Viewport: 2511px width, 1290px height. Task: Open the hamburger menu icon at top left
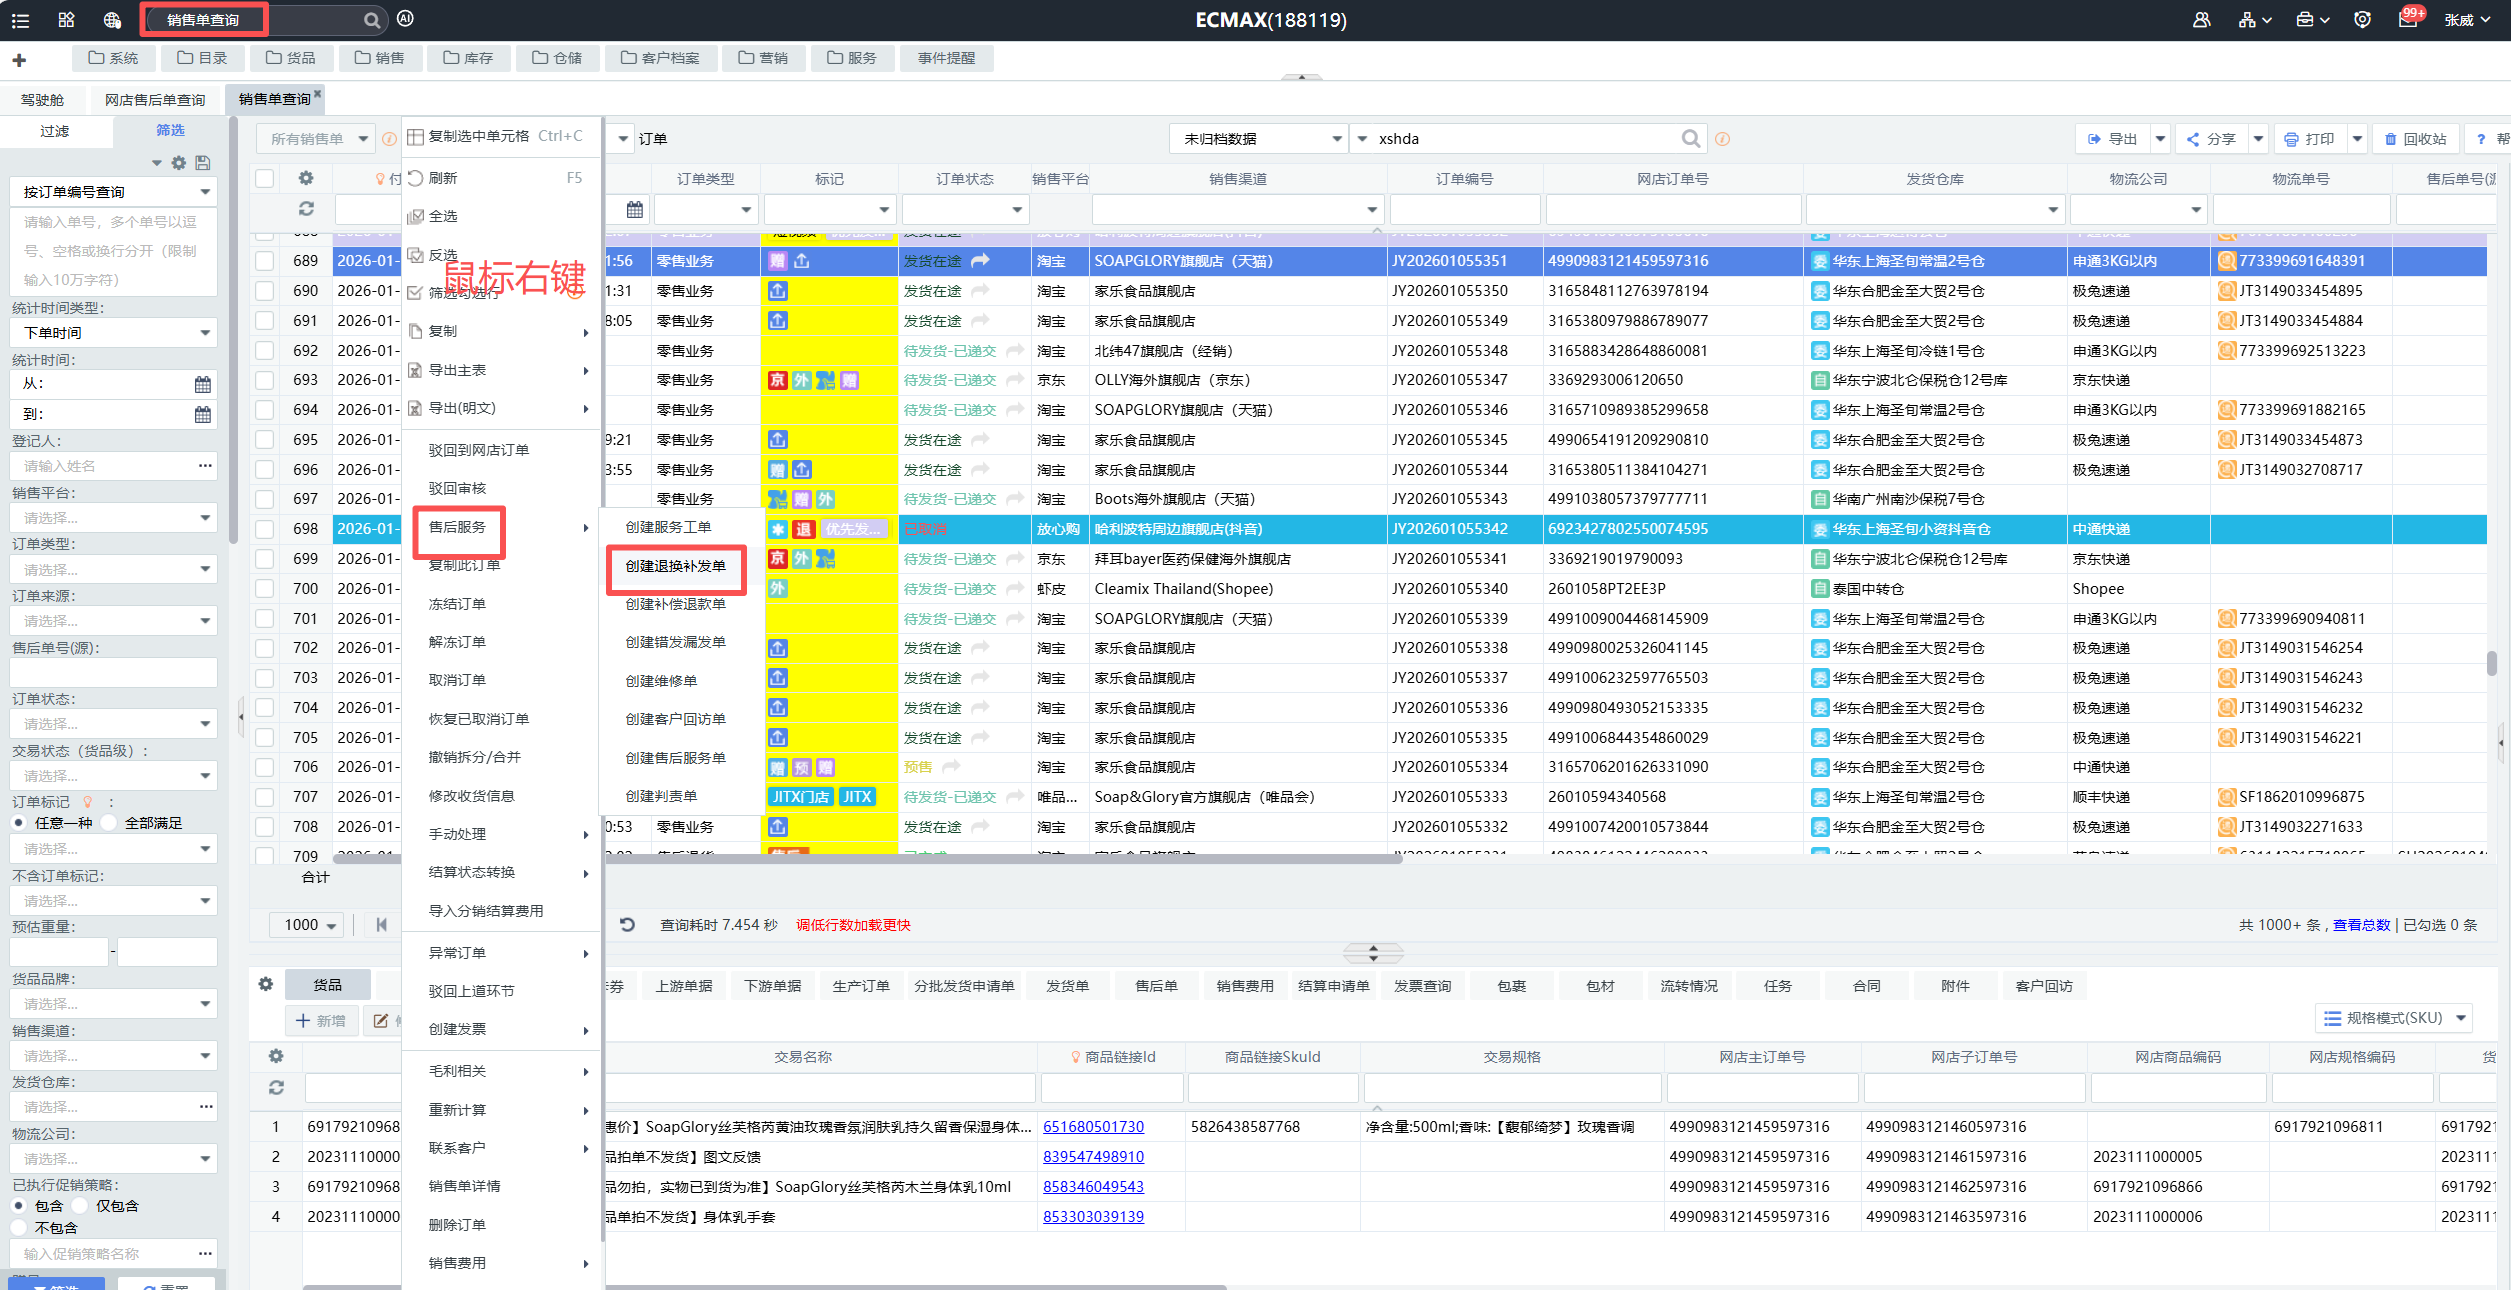coord(20,20)
